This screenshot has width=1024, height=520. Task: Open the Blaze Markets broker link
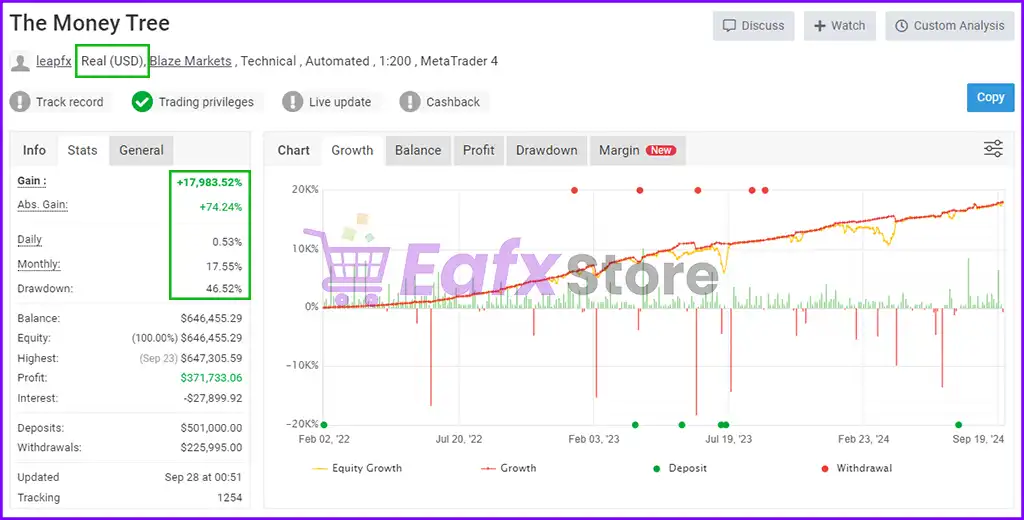click(190, 62)
